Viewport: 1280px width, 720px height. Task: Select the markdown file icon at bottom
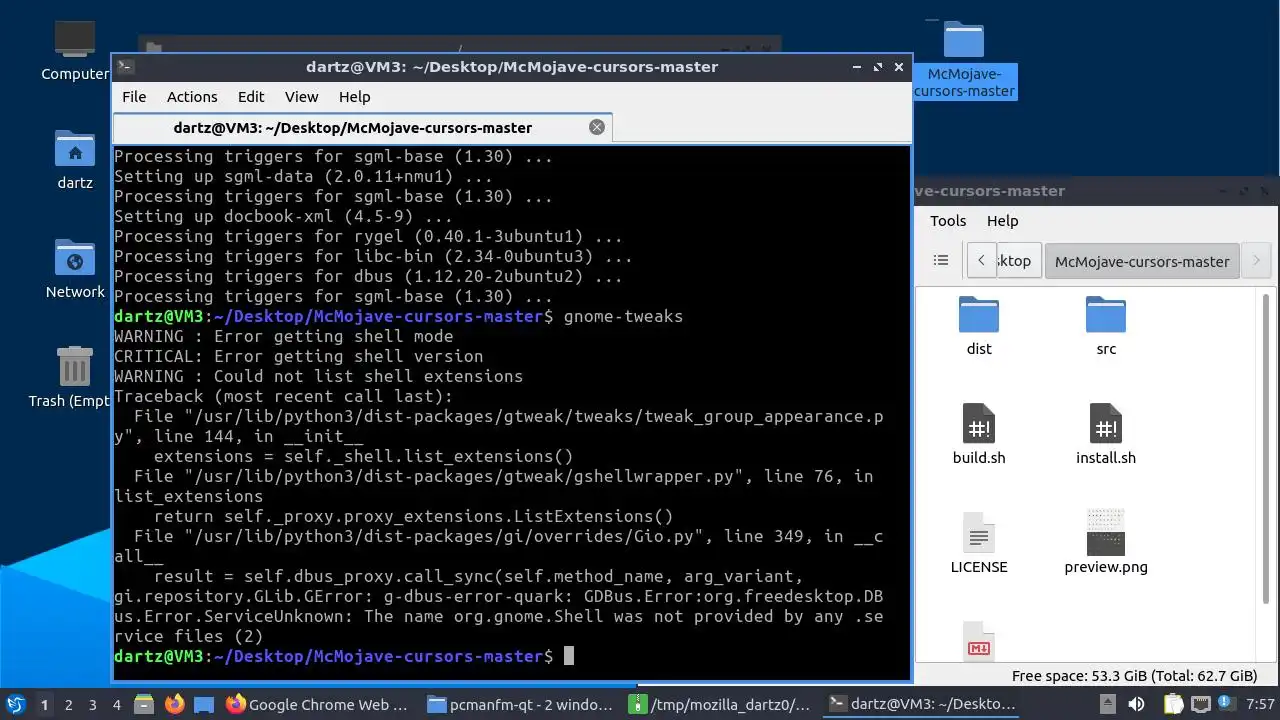pyautogui.click(x=979, y=640)
